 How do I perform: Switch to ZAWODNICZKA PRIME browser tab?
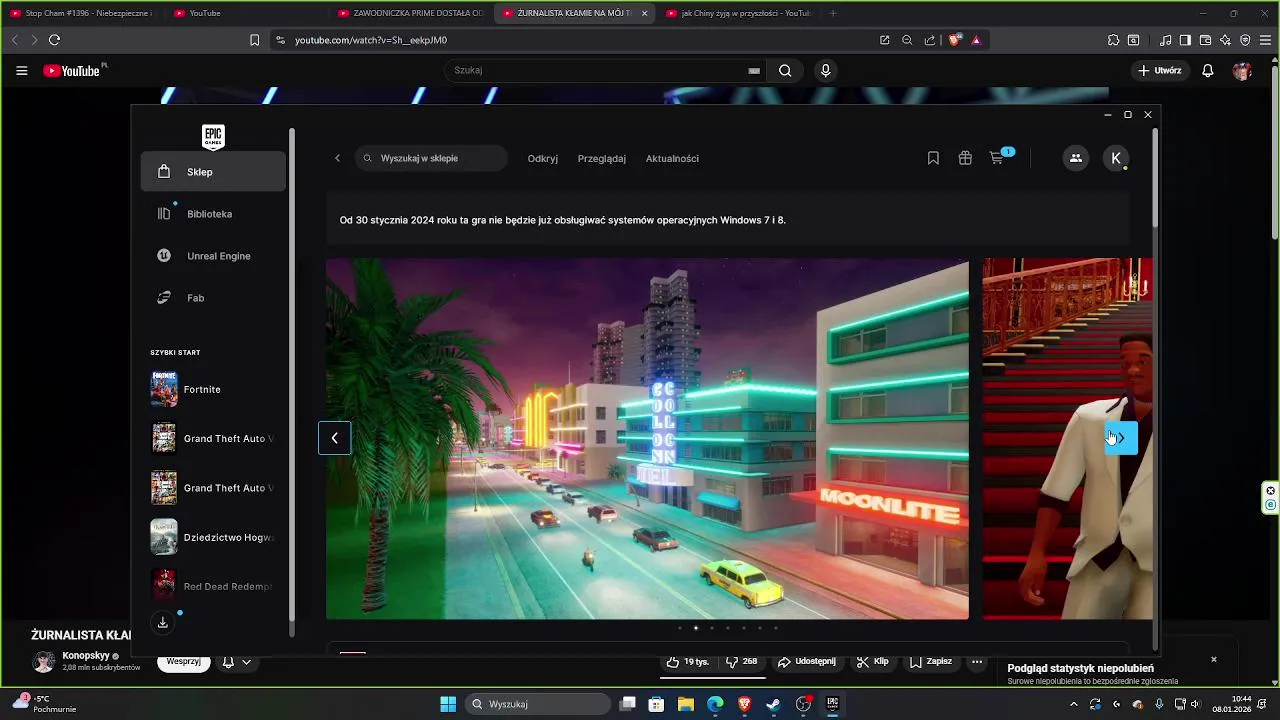point(410,13)
